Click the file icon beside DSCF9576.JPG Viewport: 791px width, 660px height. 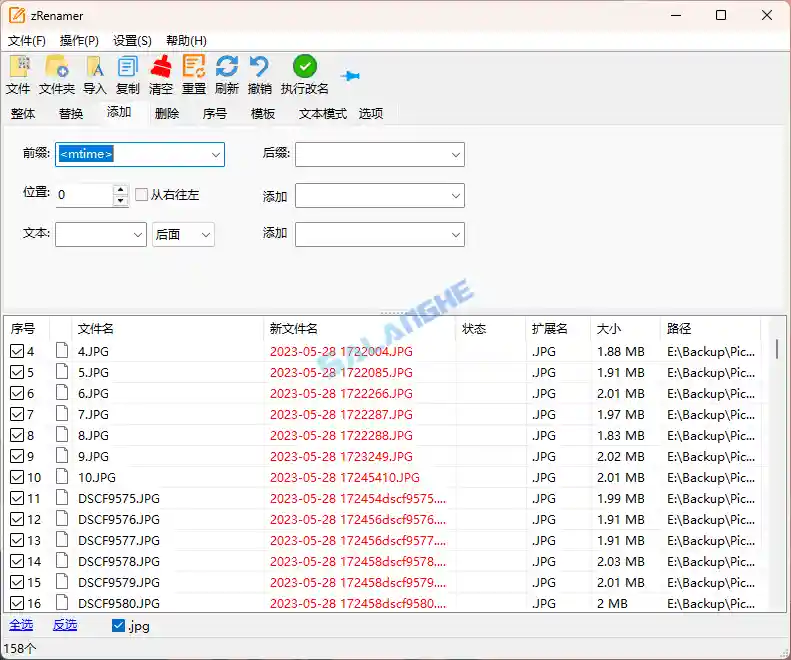(x=62, y=519)
